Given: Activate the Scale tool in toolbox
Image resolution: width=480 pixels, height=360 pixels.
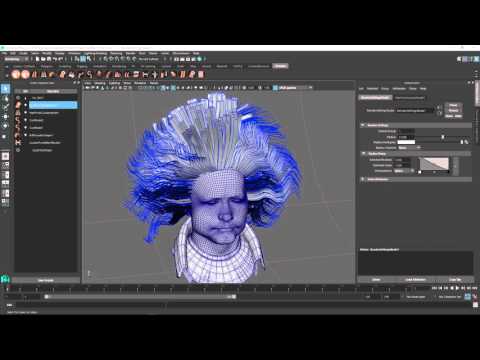Looking at the screenshot, I should coord(5,136).
